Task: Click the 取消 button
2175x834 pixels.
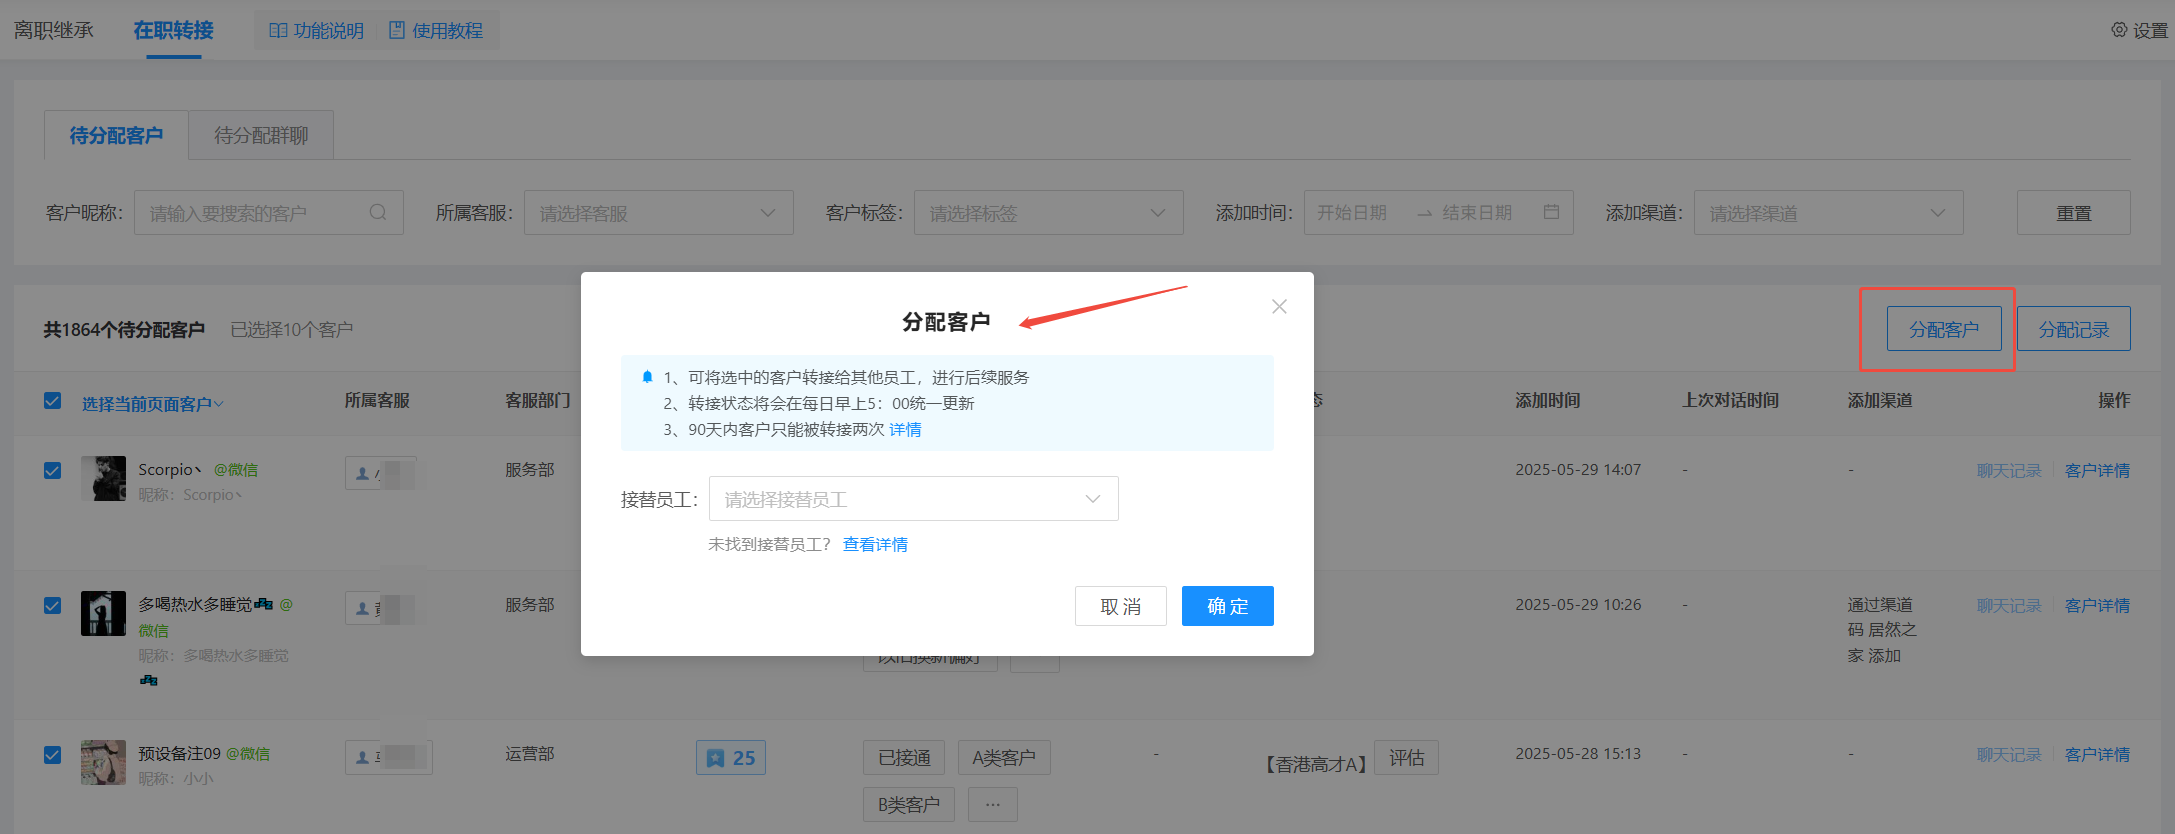Action: point(1120,606)
